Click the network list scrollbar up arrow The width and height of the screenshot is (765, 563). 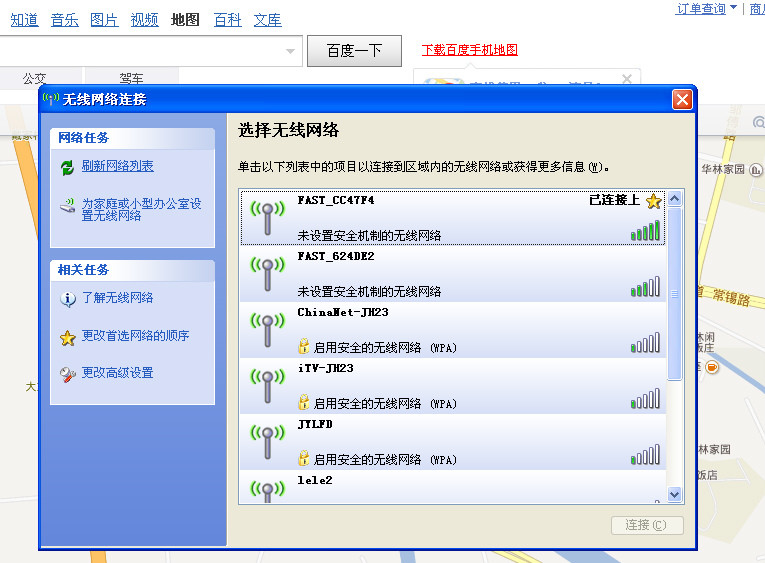675,199
